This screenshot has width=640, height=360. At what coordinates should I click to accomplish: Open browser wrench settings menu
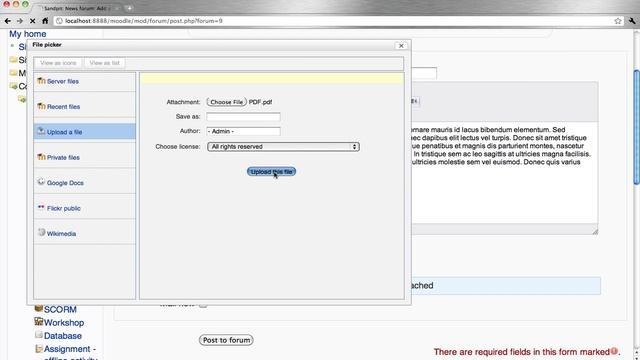632,21
